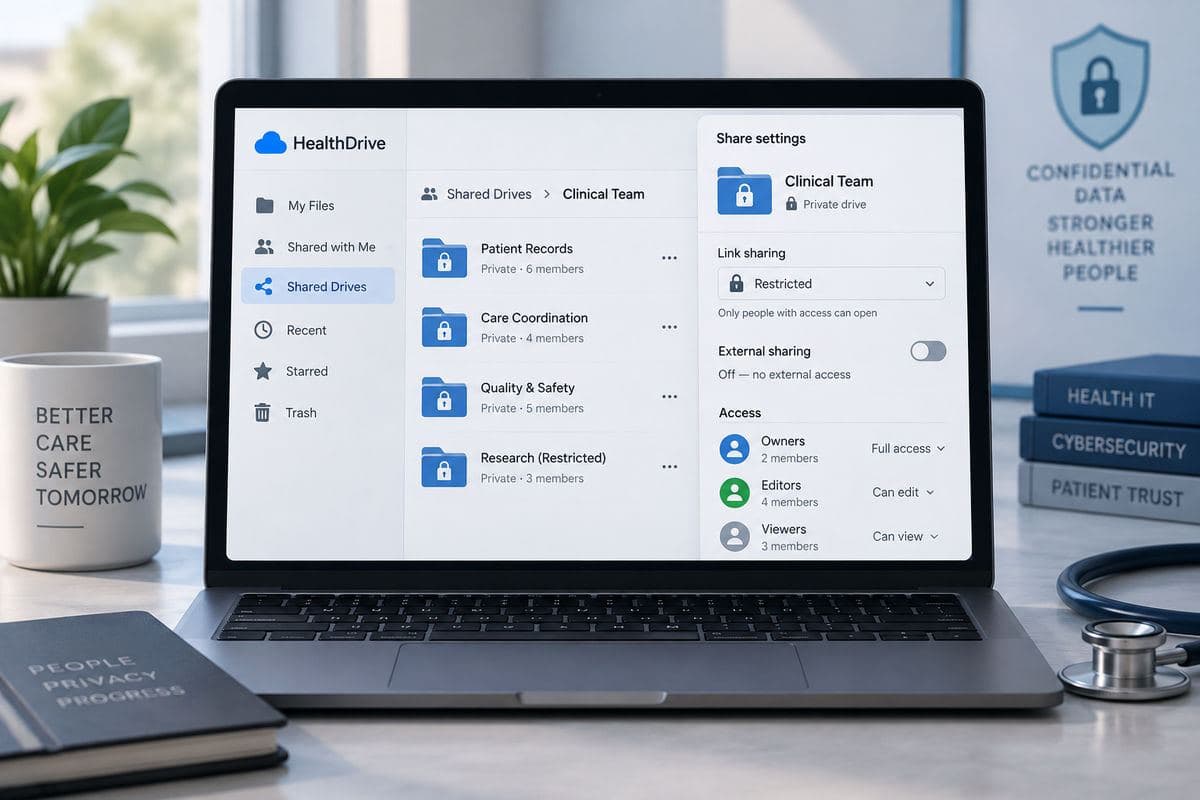Open the Viewers Can view dropdown
This screenshot has height=800, width=1200.
tap(906, 536)
